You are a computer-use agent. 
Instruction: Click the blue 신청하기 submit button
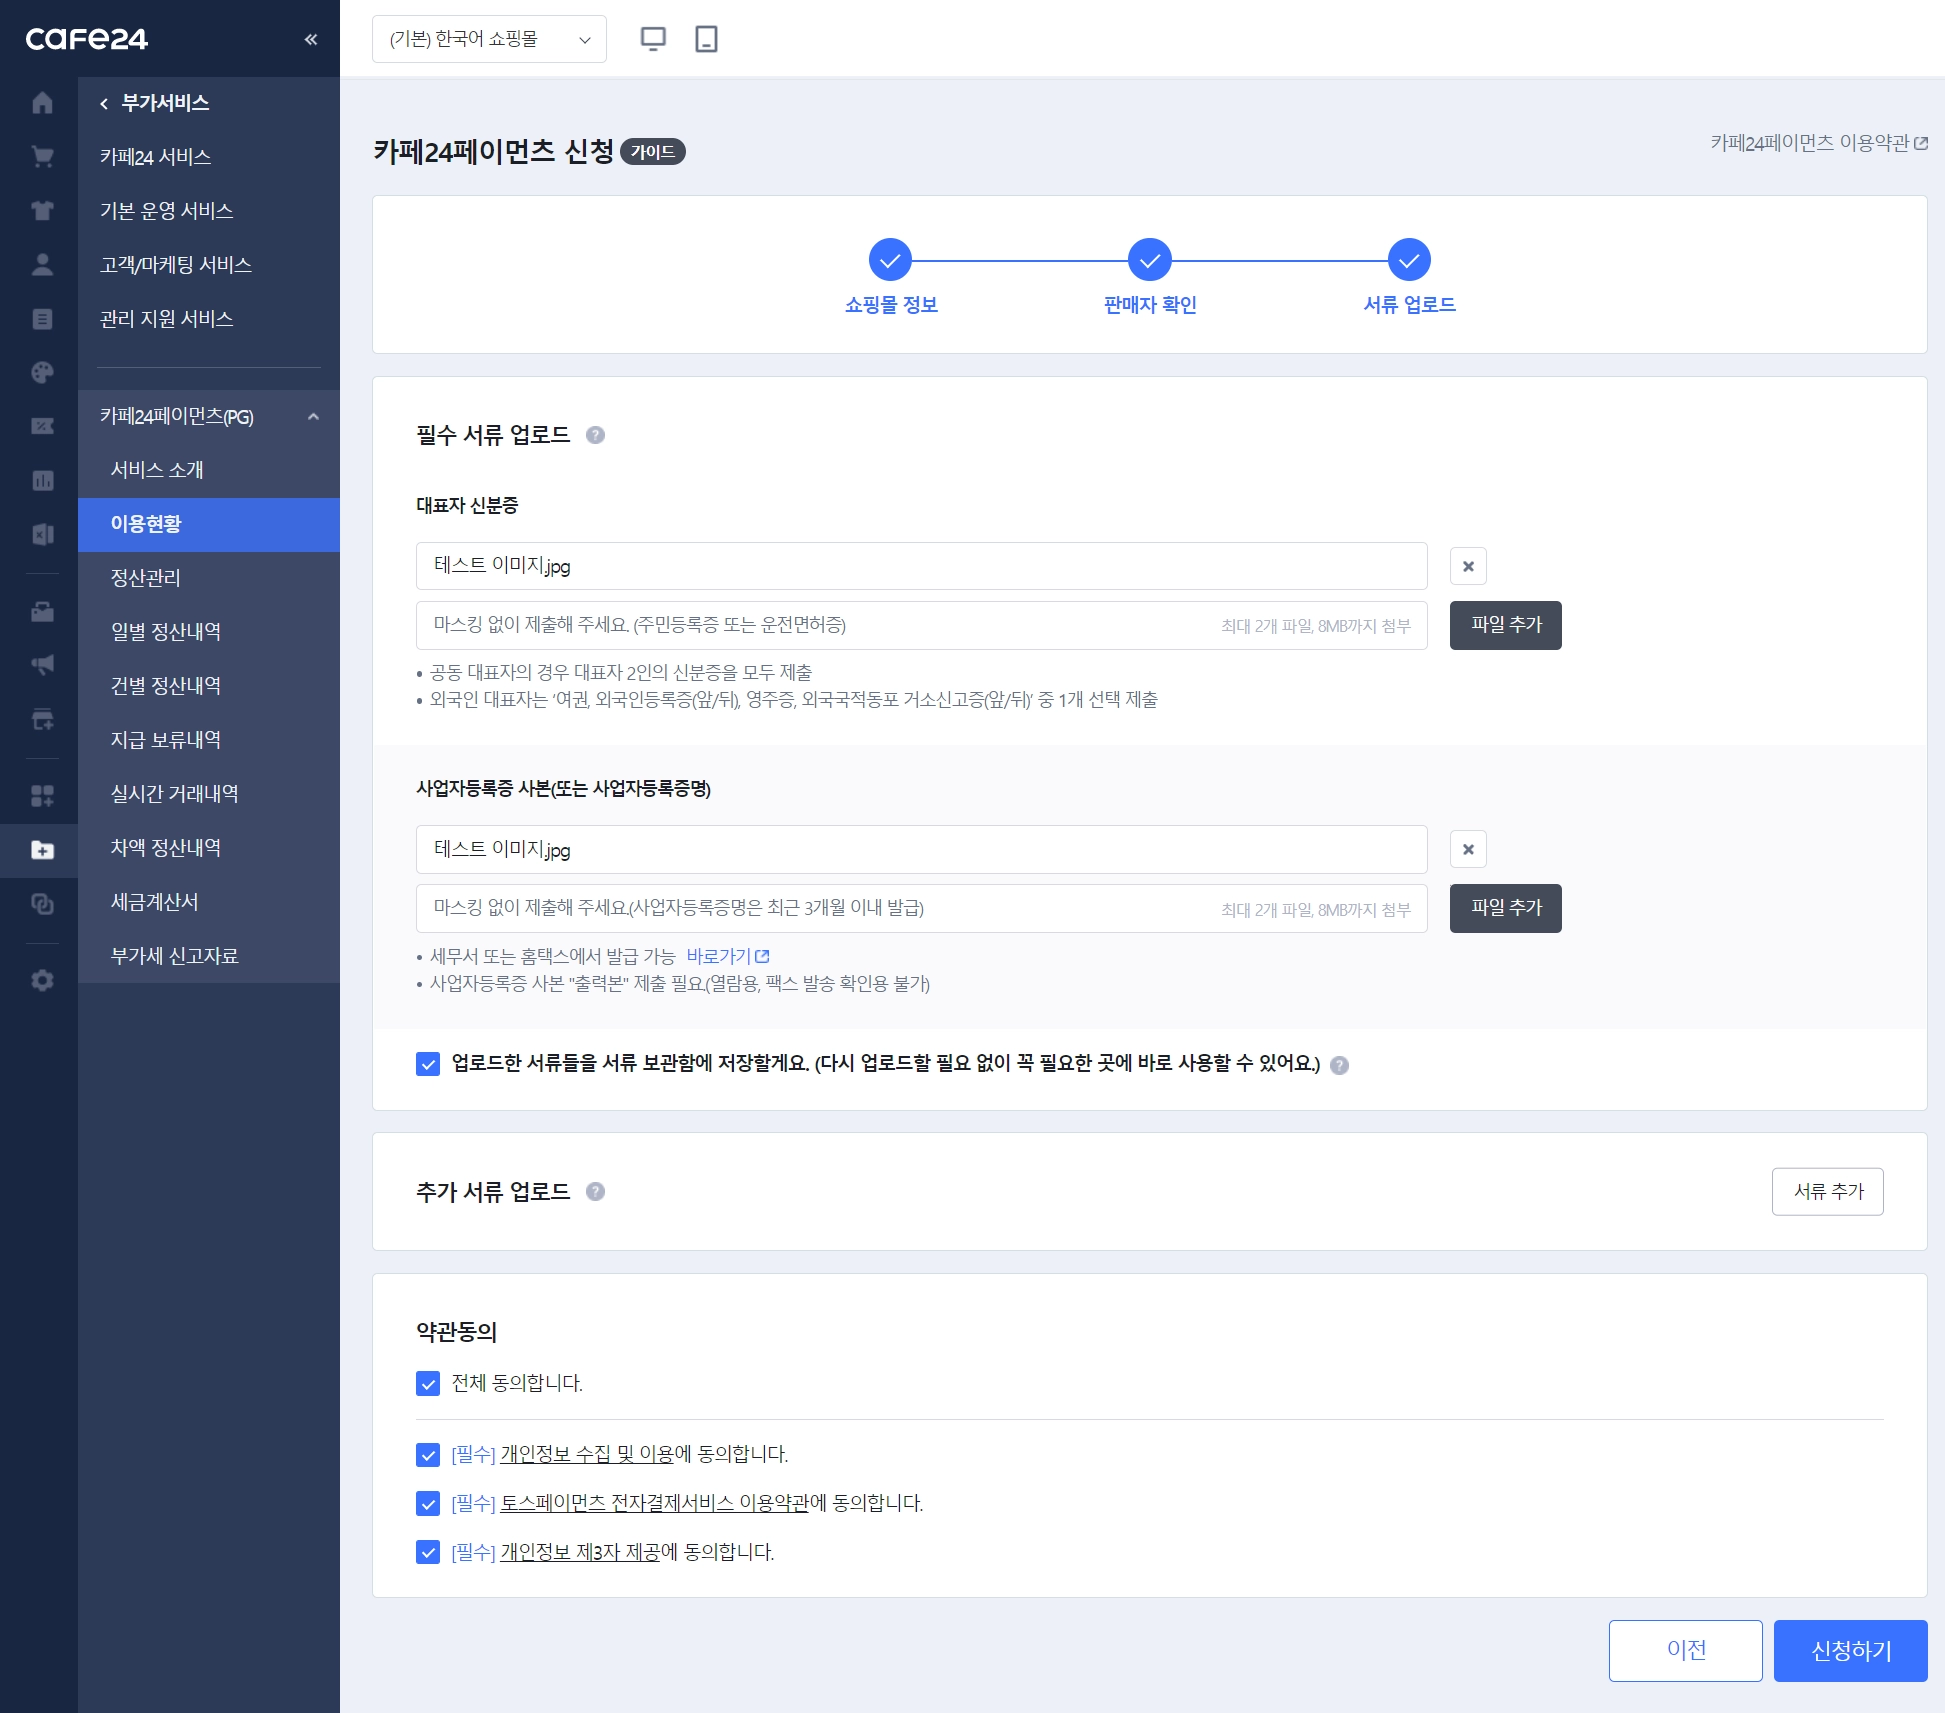pos(1850,1651)
